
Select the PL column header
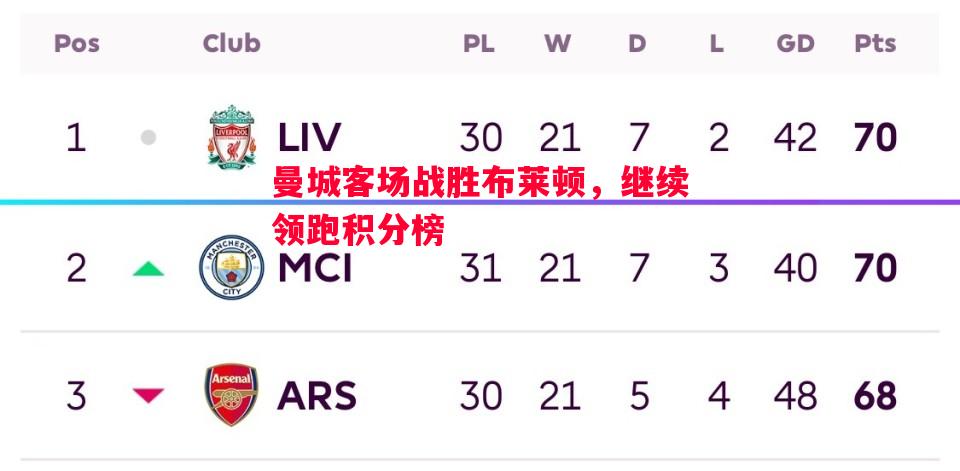tap(479, 43)
